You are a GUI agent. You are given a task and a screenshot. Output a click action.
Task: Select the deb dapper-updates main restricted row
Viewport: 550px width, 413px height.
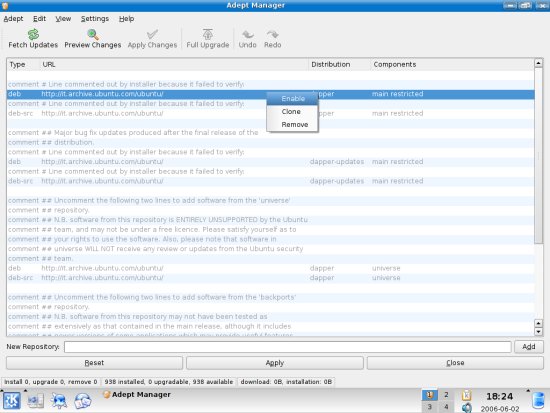[270, 162]
